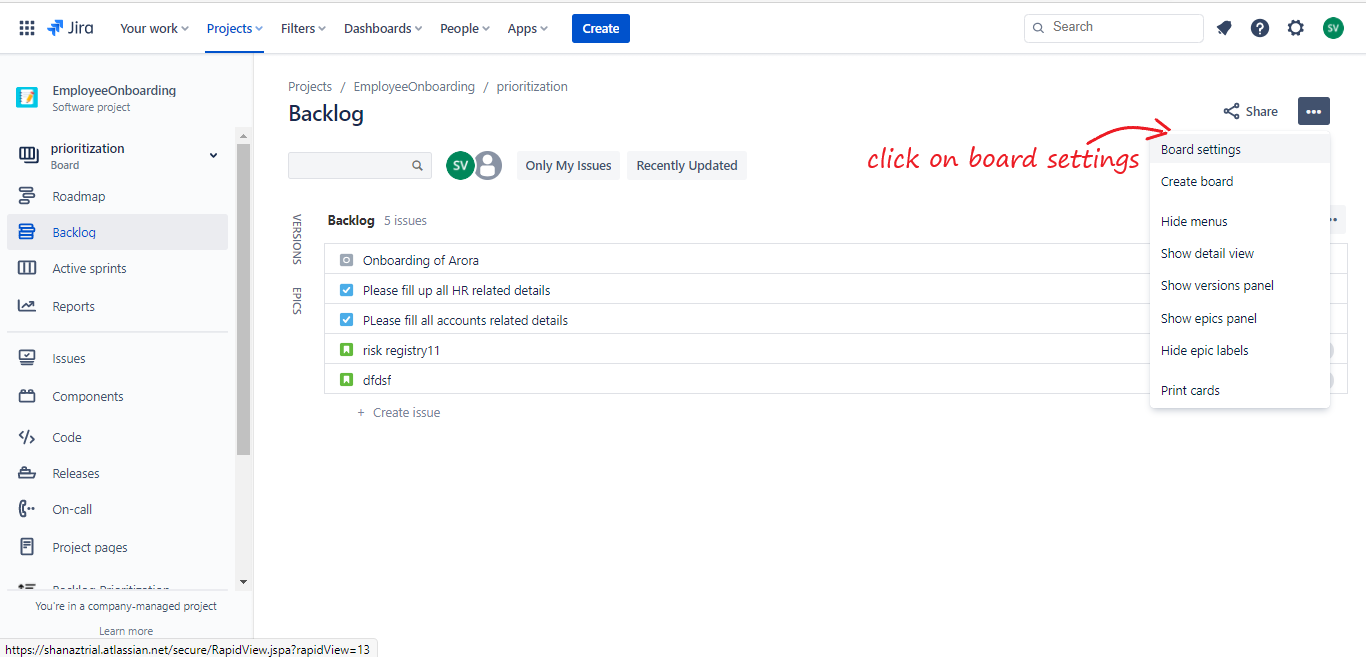Click the notifications bell icon

point(1224,28)
